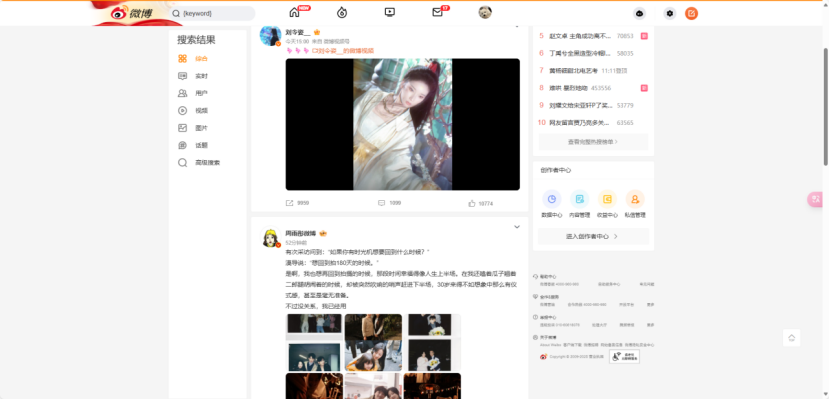Play the video in 刘令姿__ post
Screen dimensions: 829x399
402,124
